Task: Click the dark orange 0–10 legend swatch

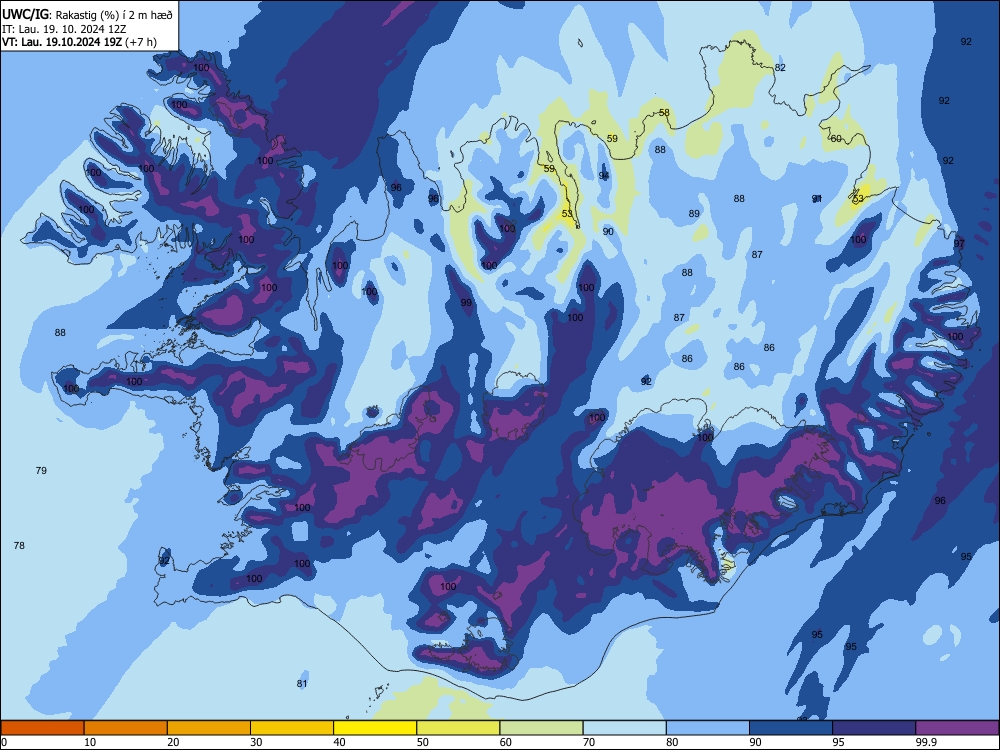Action: point(42,728)
